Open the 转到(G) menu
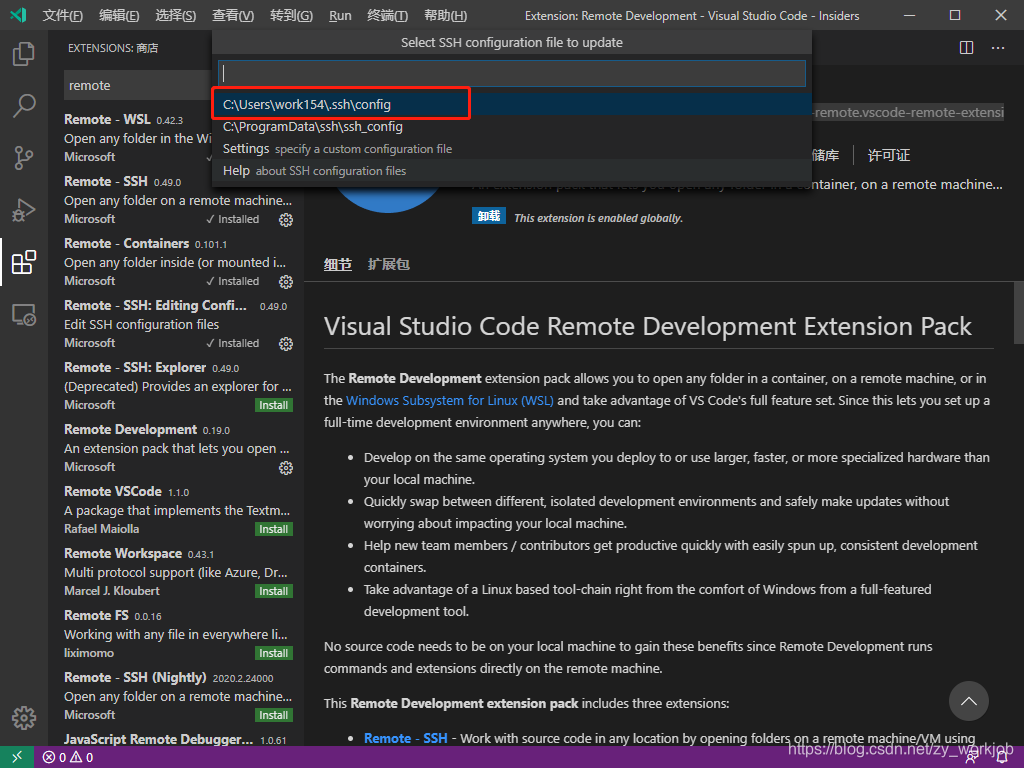This screenshot has width=1024, height=768. [291, 16]
